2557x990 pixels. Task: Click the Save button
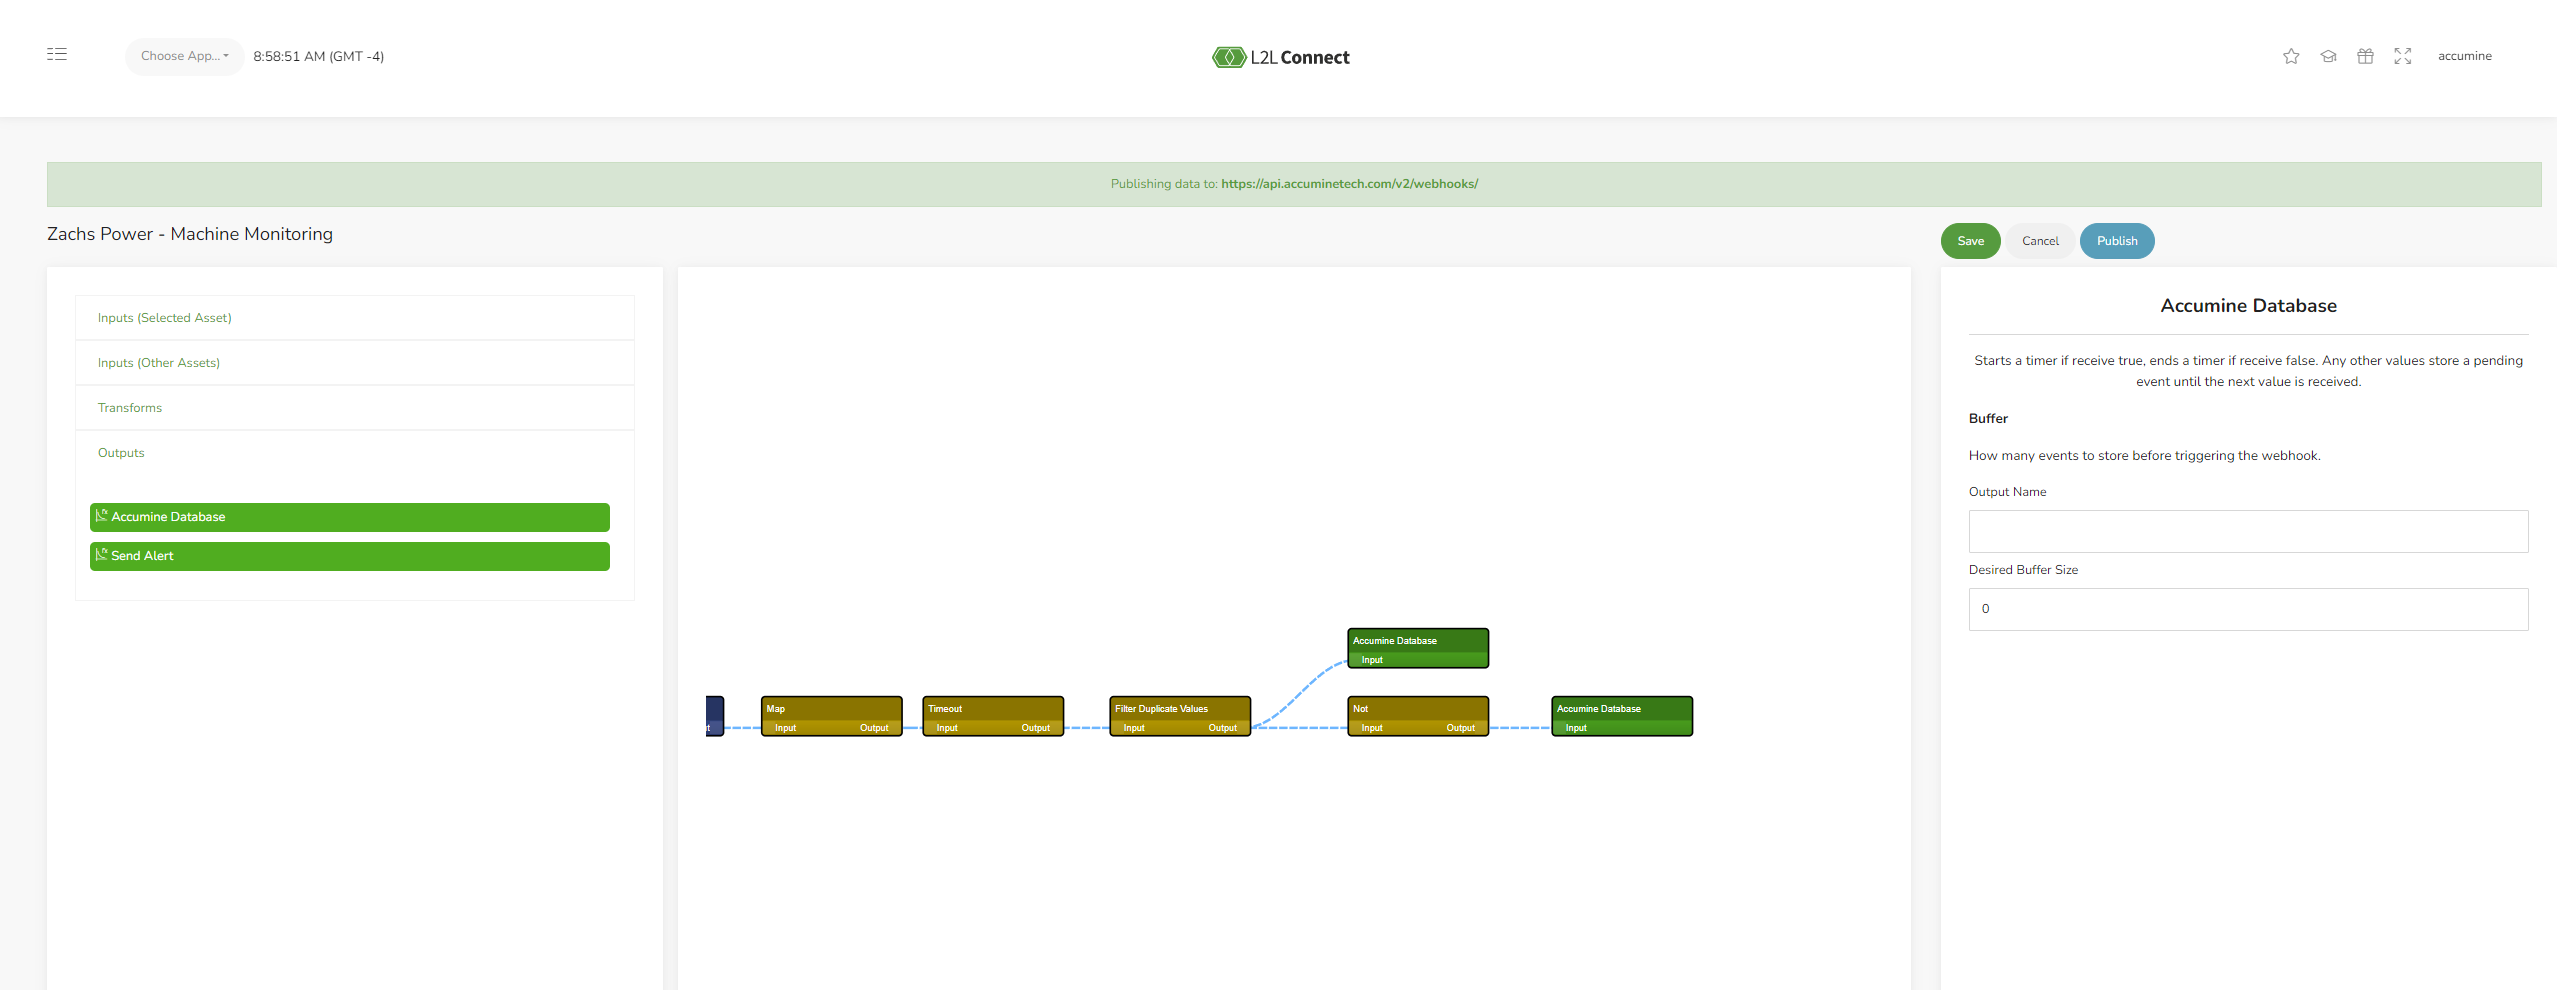click(1970, 241)
